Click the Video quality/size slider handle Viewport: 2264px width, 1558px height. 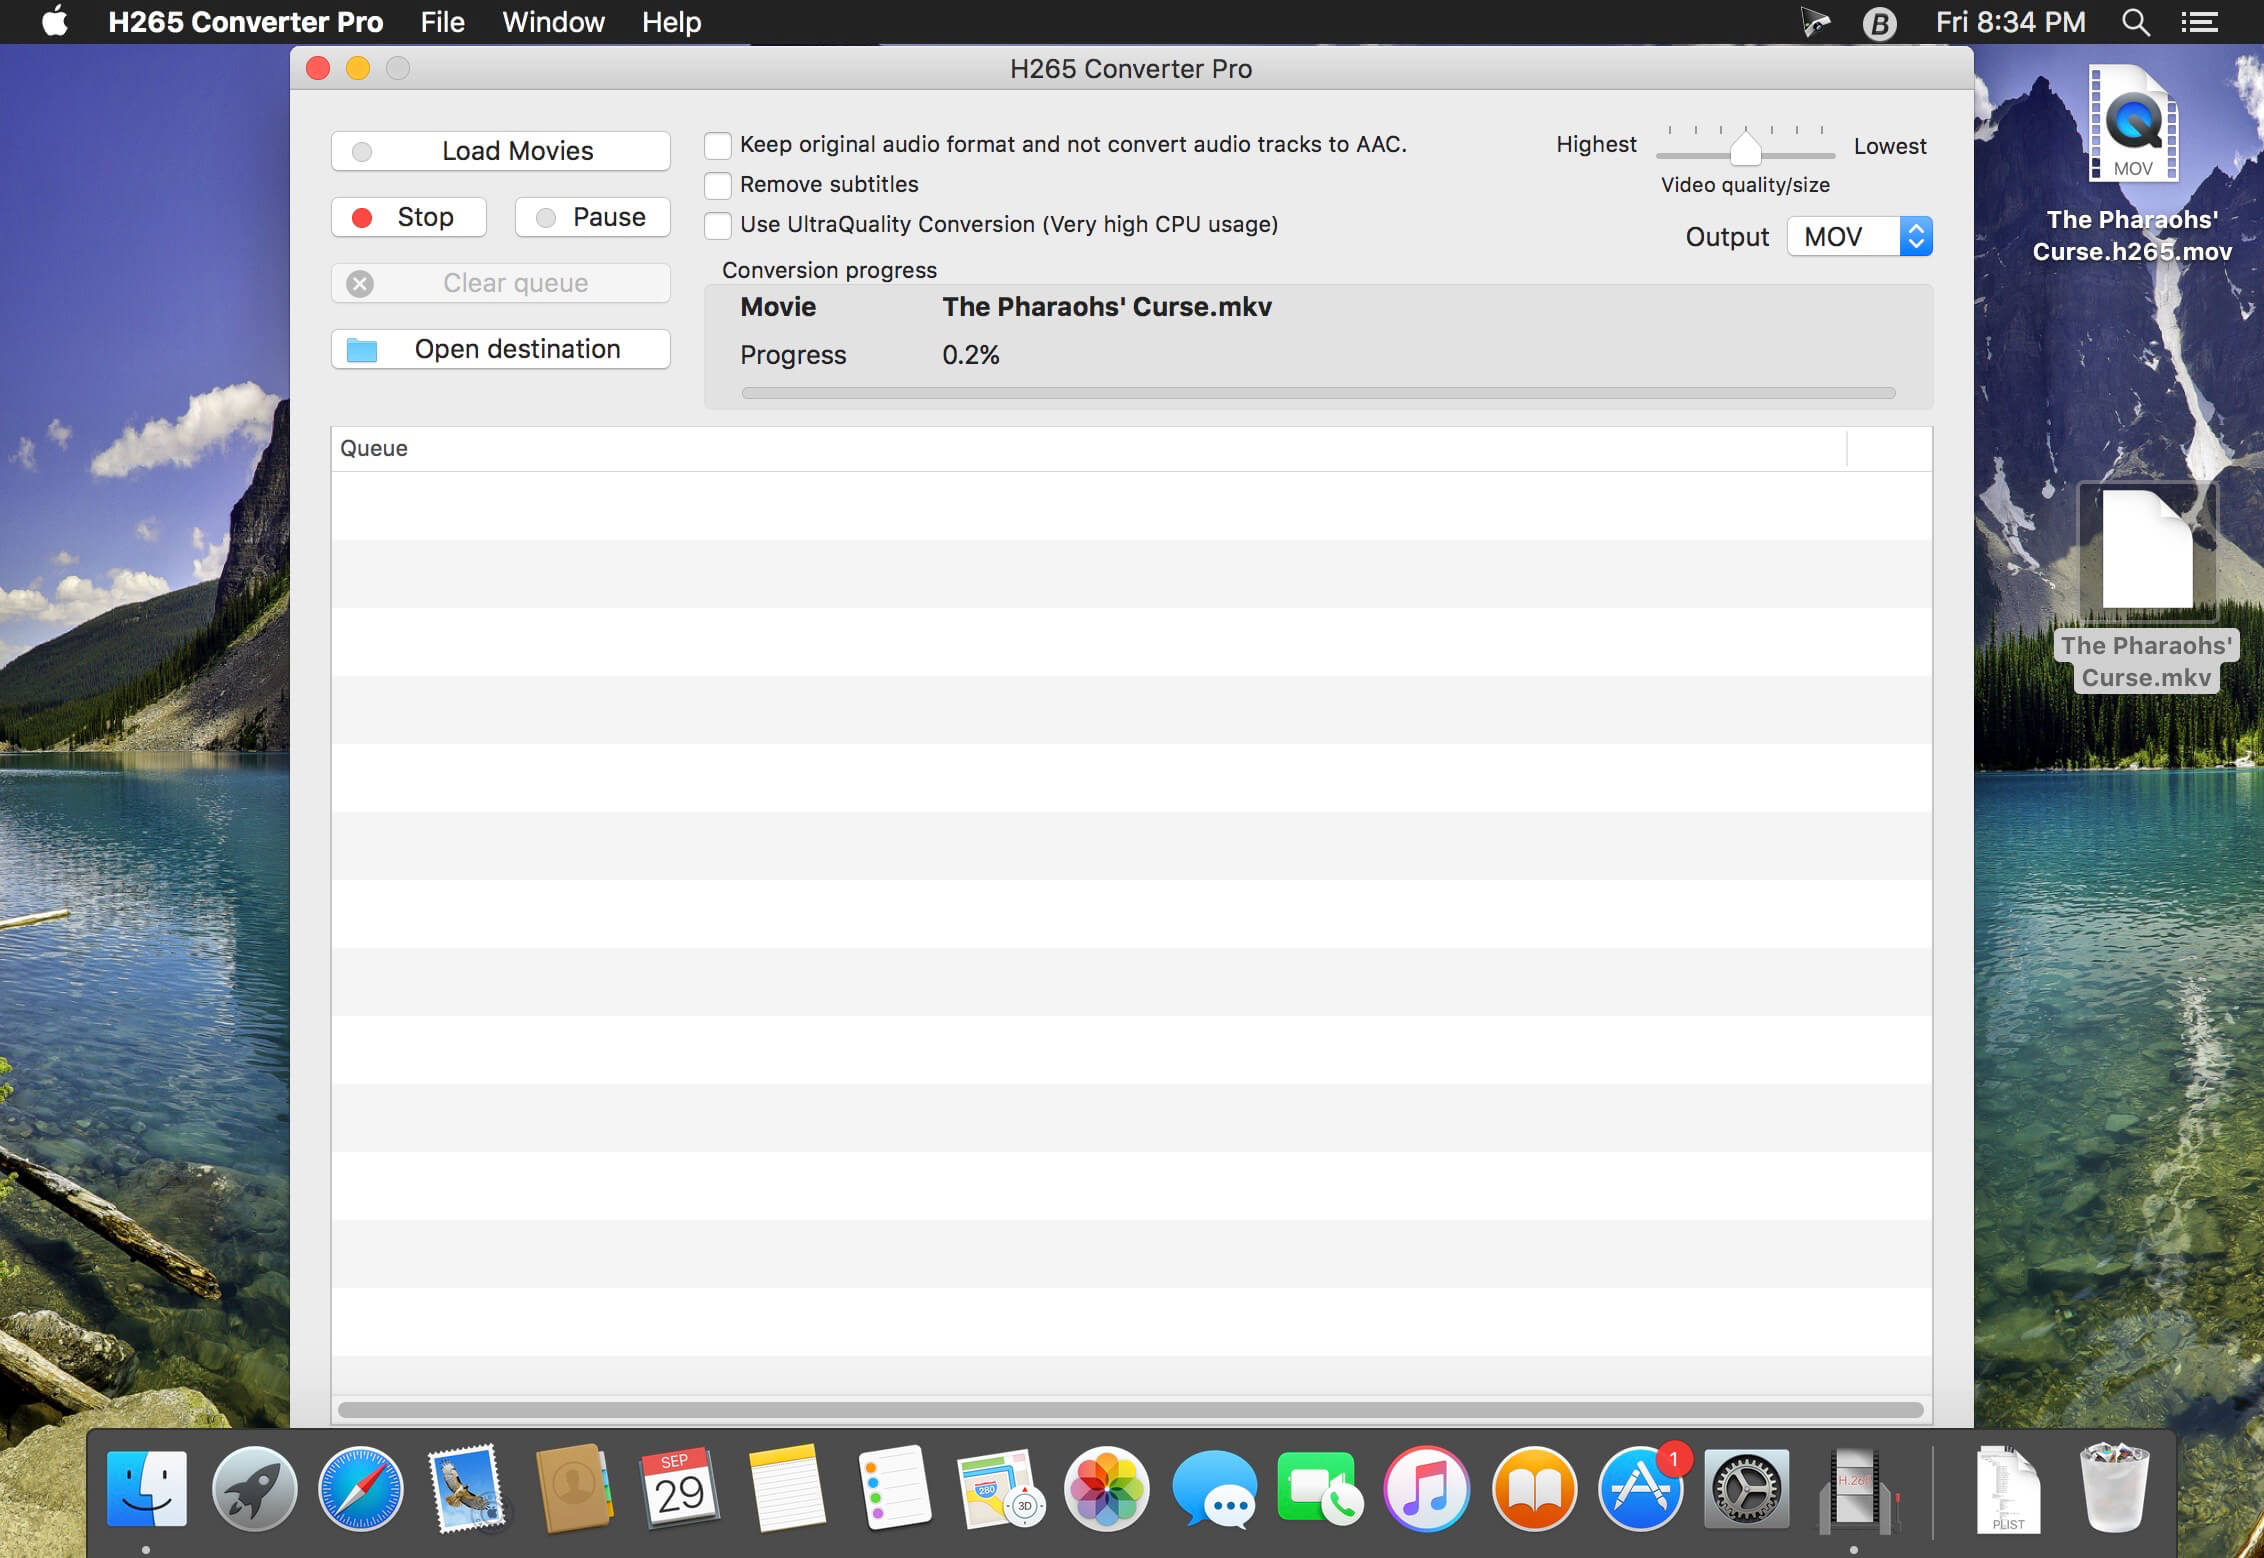(1745, 150)
